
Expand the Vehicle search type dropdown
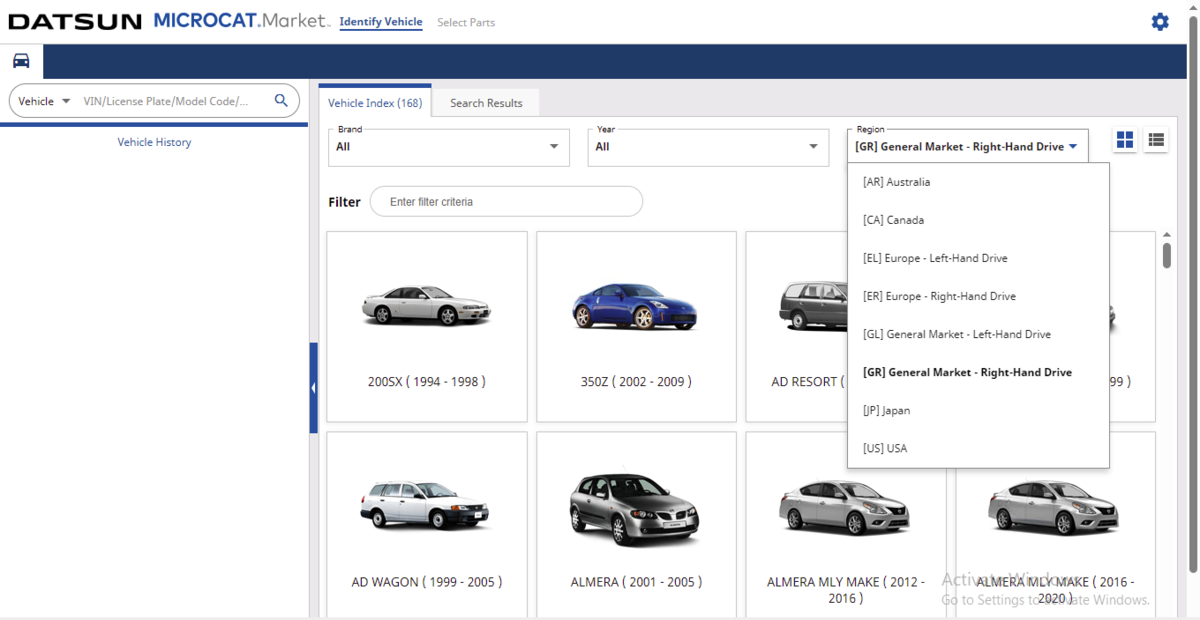click(45, 101)
